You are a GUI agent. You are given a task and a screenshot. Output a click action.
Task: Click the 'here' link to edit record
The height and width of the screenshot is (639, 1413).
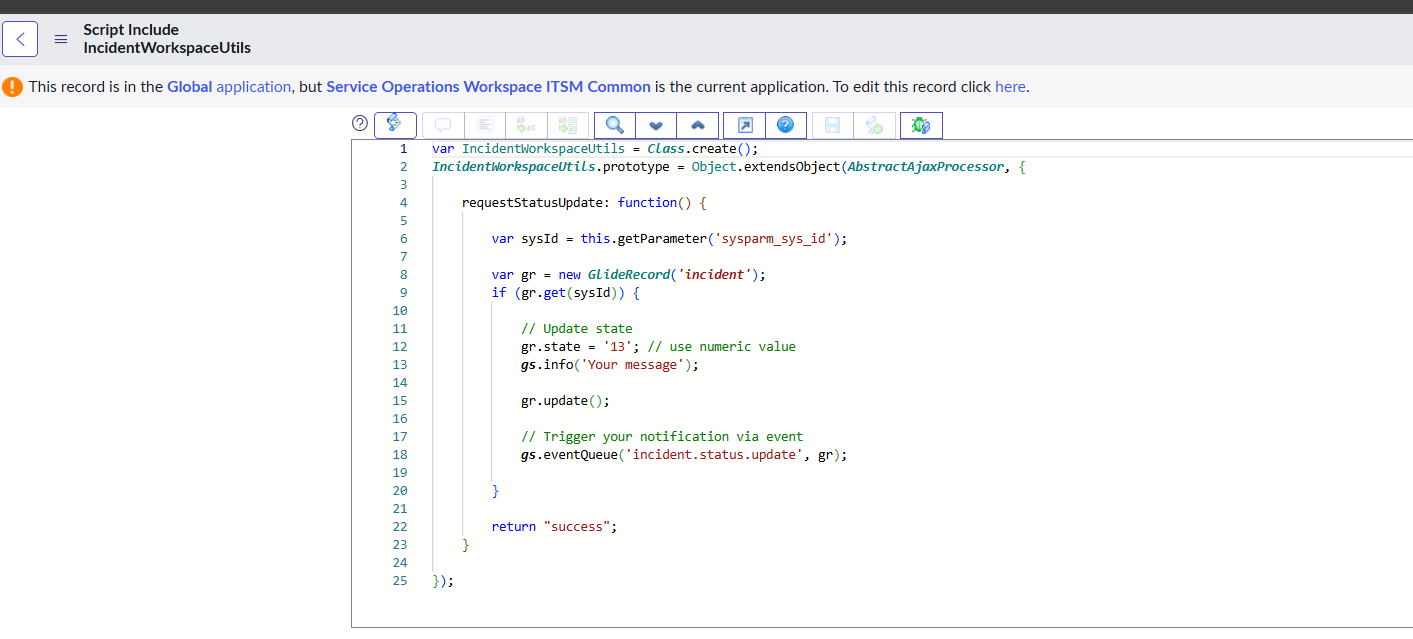(x=1010, y=86)
